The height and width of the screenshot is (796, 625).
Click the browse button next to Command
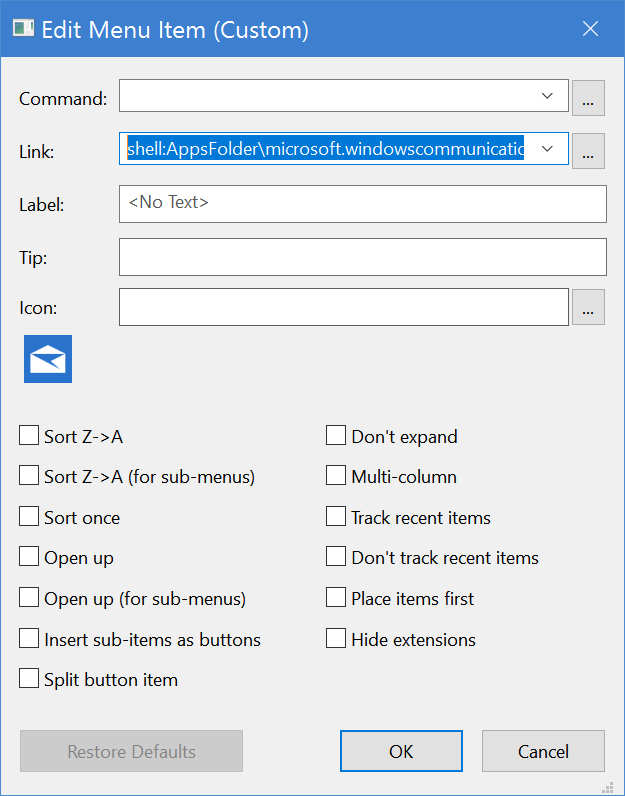tap(589, 97)
